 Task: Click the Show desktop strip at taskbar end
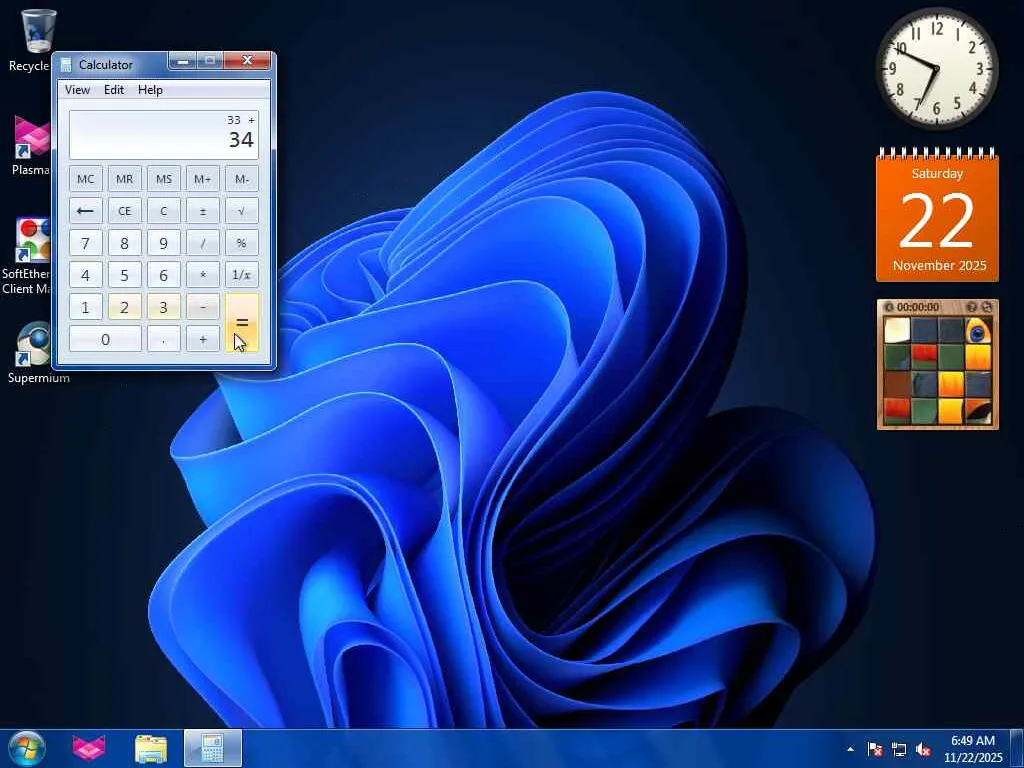point(1017,748)
